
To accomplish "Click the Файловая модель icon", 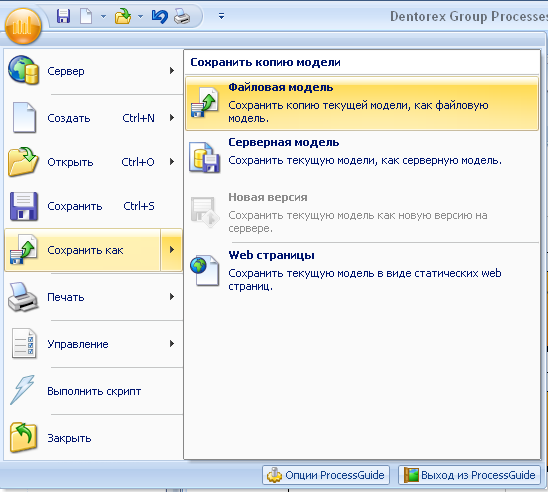I will (205, 102).
